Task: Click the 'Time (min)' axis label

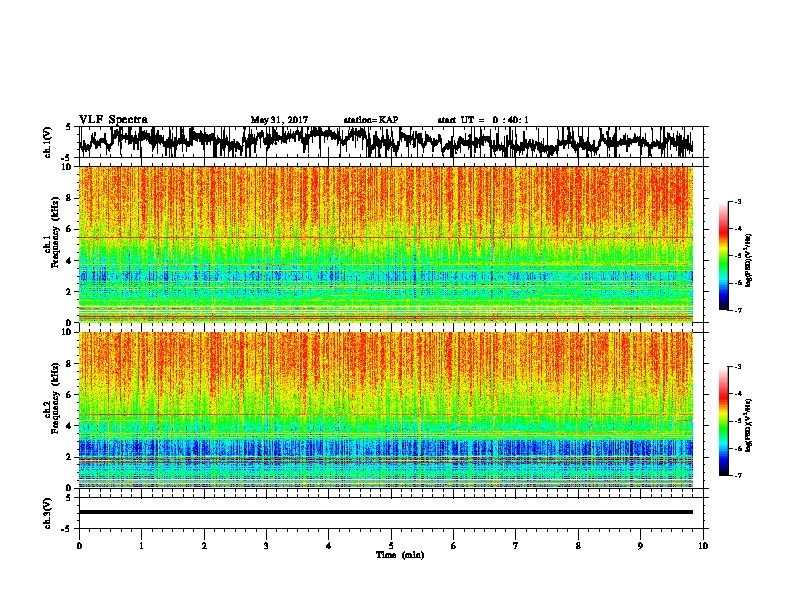Action: pyautogui.click(x=400, y=554)
